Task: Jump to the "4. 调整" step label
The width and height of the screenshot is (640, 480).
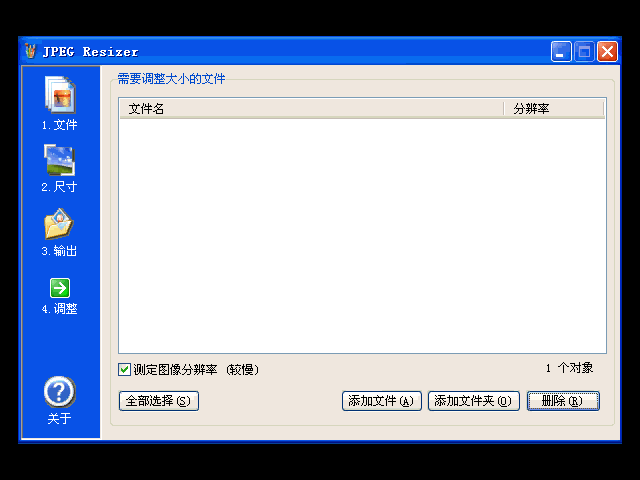Action: (59, 309)
